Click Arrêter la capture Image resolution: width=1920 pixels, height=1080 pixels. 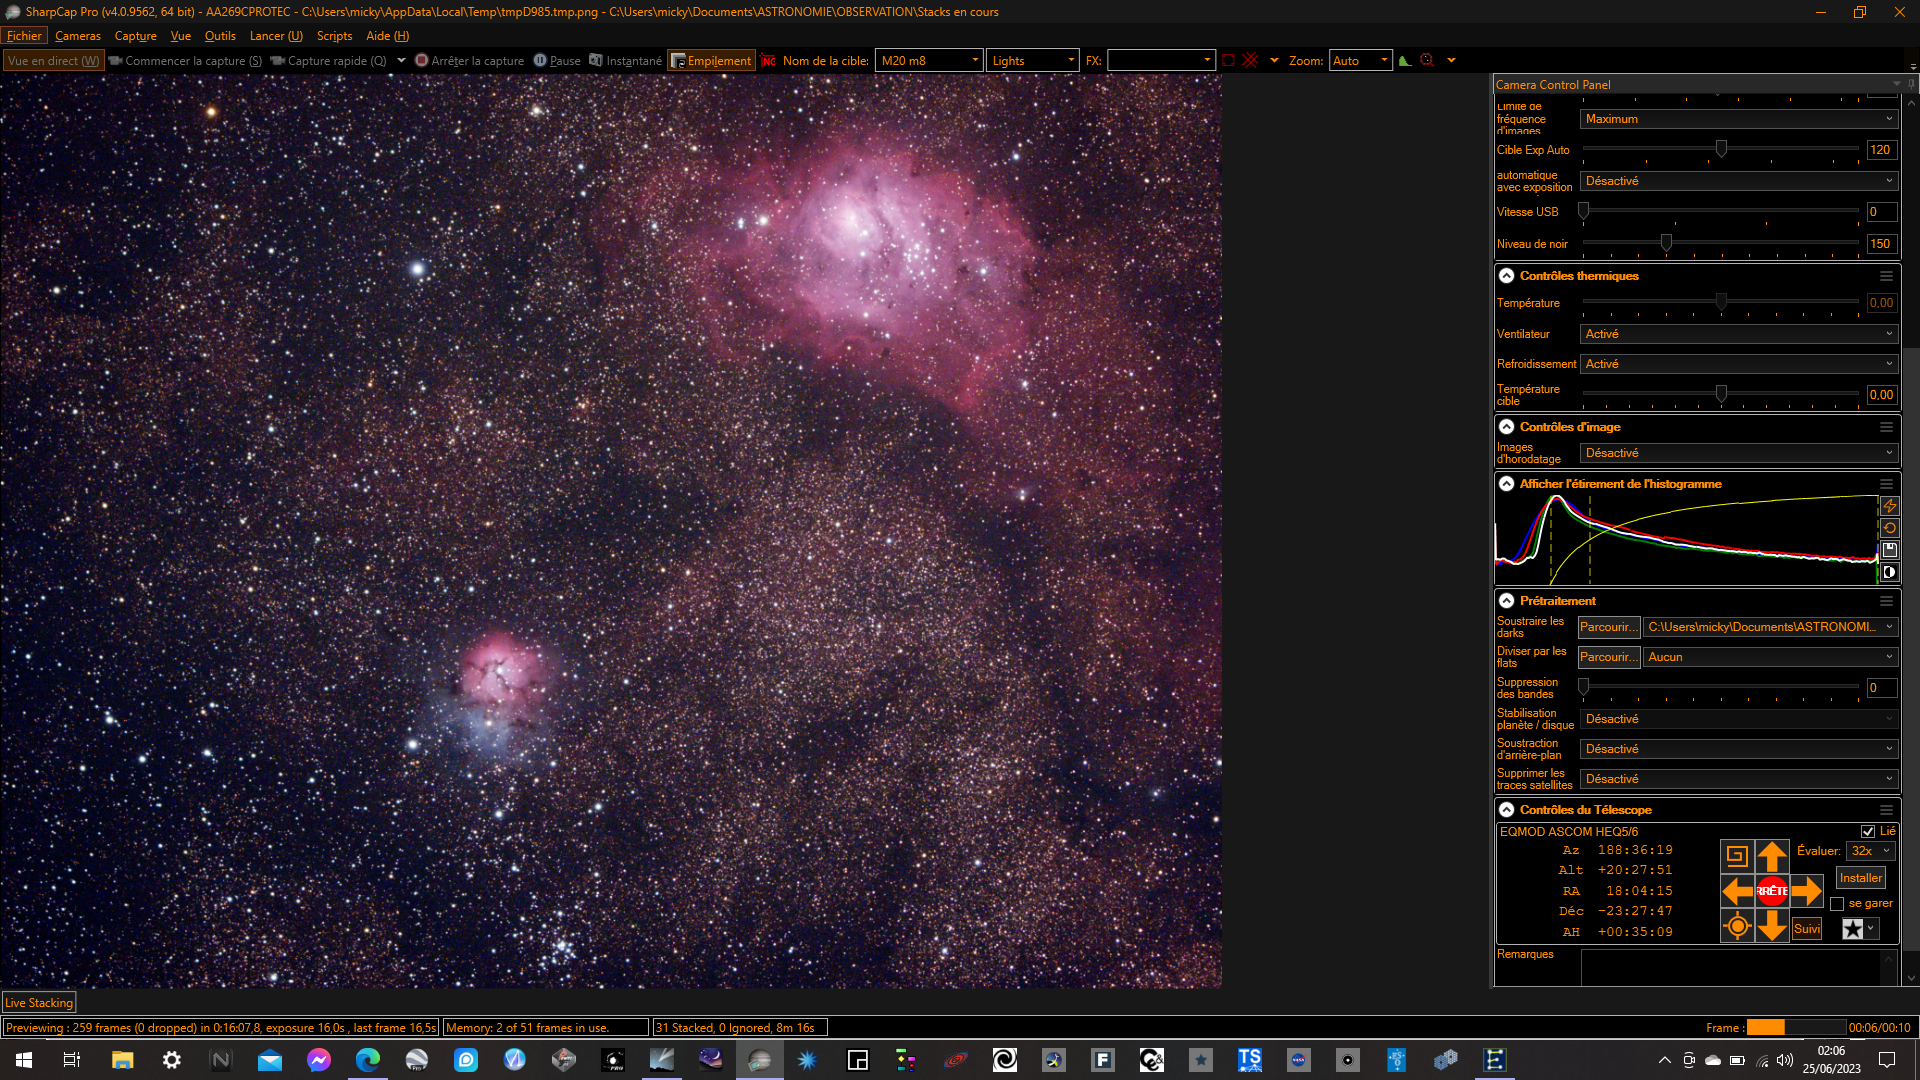click(x=469, y=61)
